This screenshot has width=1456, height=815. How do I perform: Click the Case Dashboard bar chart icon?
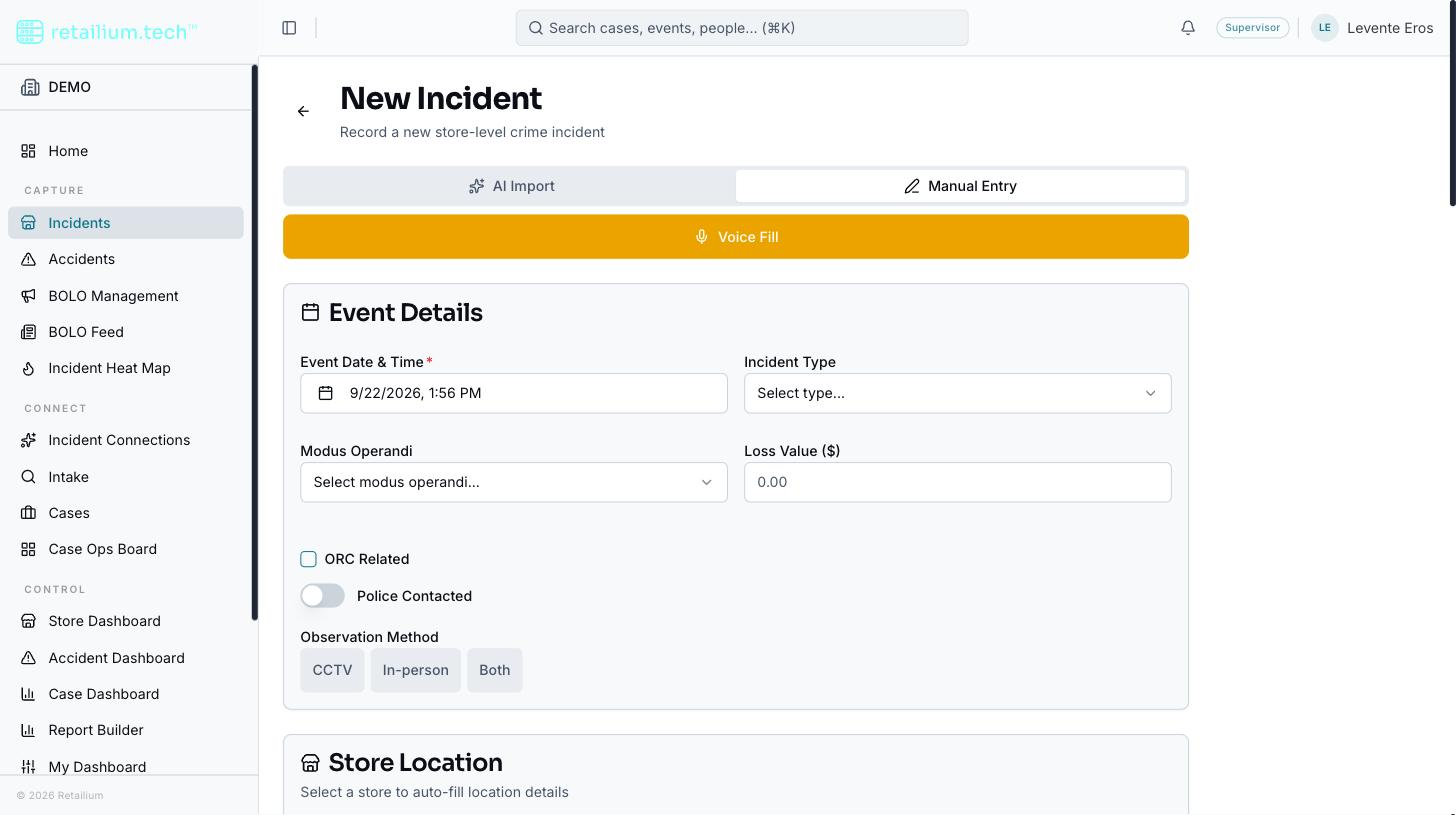[29, 694]
